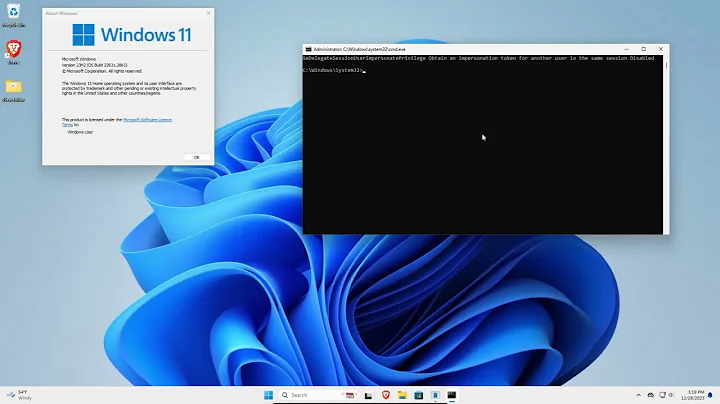
Task: Select the Brave desktop shortcut
Action: tap(13, 52)
